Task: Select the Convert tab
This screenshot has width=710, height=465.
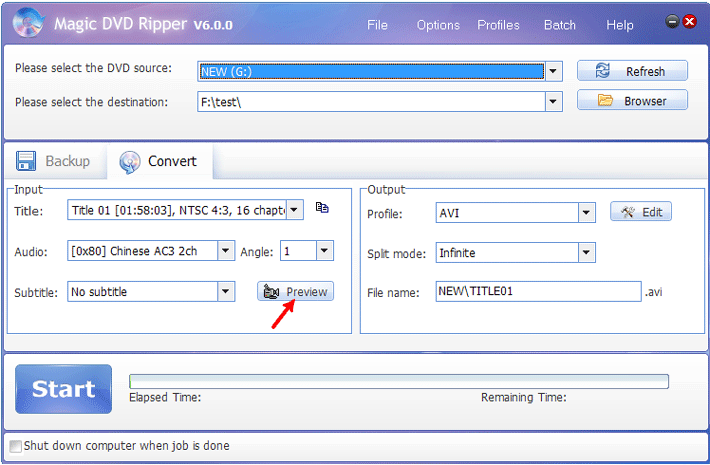Action: pos(159,161)
